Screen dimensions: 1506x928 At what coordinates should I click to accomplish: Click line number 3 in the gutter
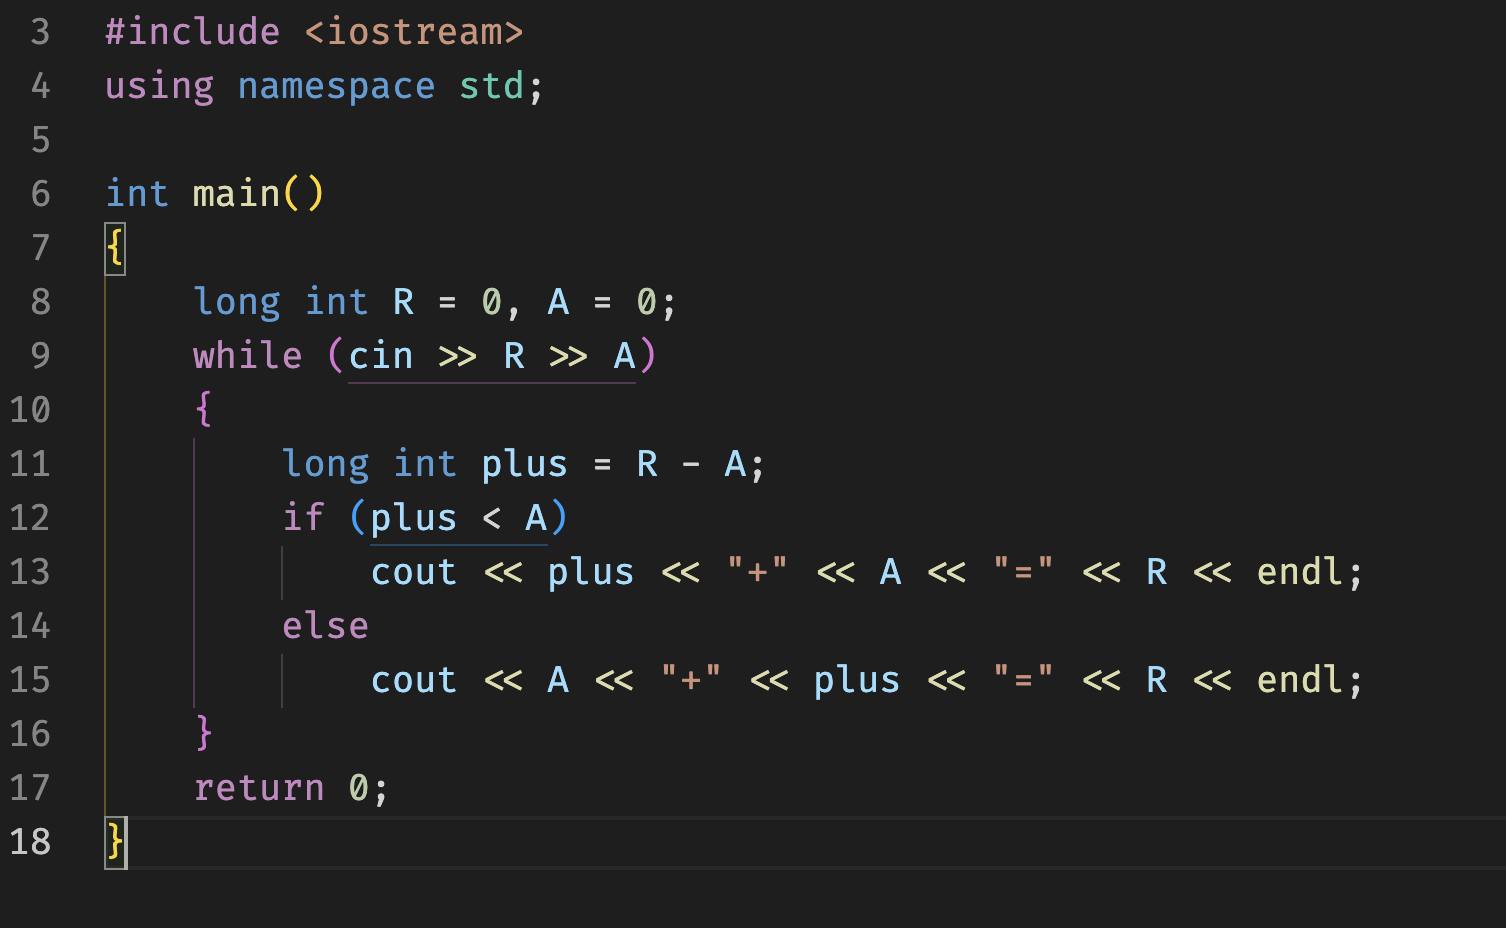(40, 32)
